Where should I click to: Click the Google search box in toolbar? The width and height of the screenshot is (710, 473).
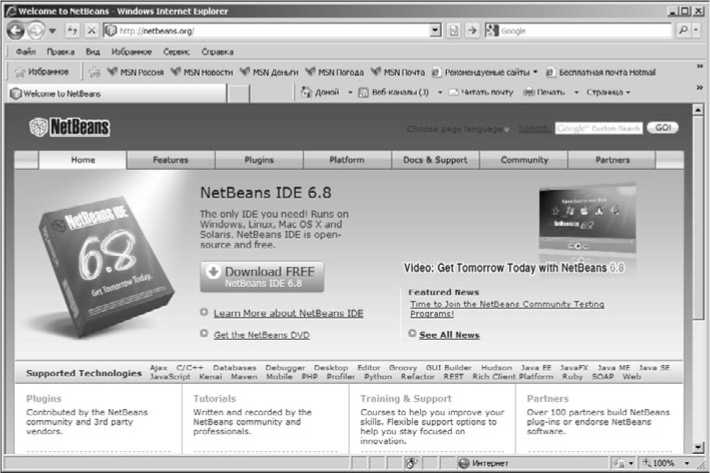[585, 30]
